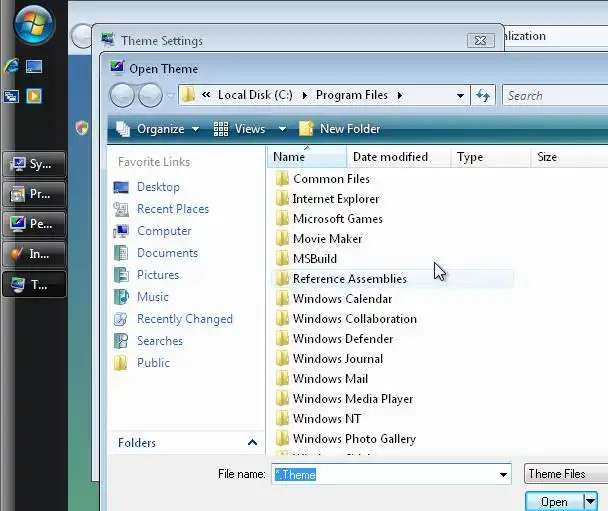Select the Reference Assemblies folder icon
This screenshot has width=608, height=511.
282,278
